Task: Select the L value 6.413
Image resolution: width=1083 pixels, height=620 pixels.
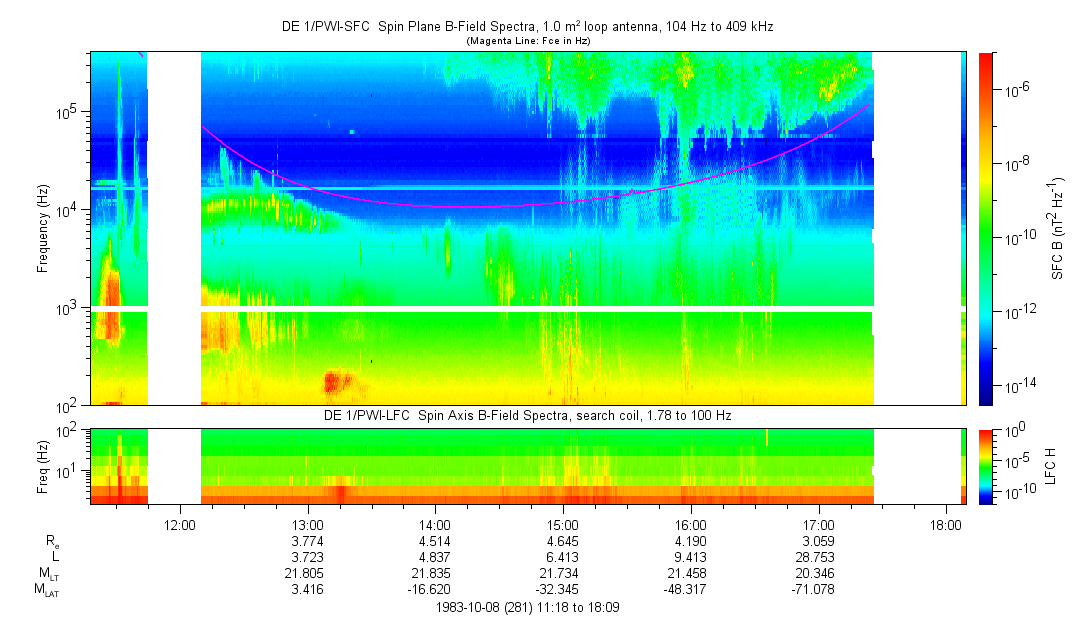Action: coord(563,557)
